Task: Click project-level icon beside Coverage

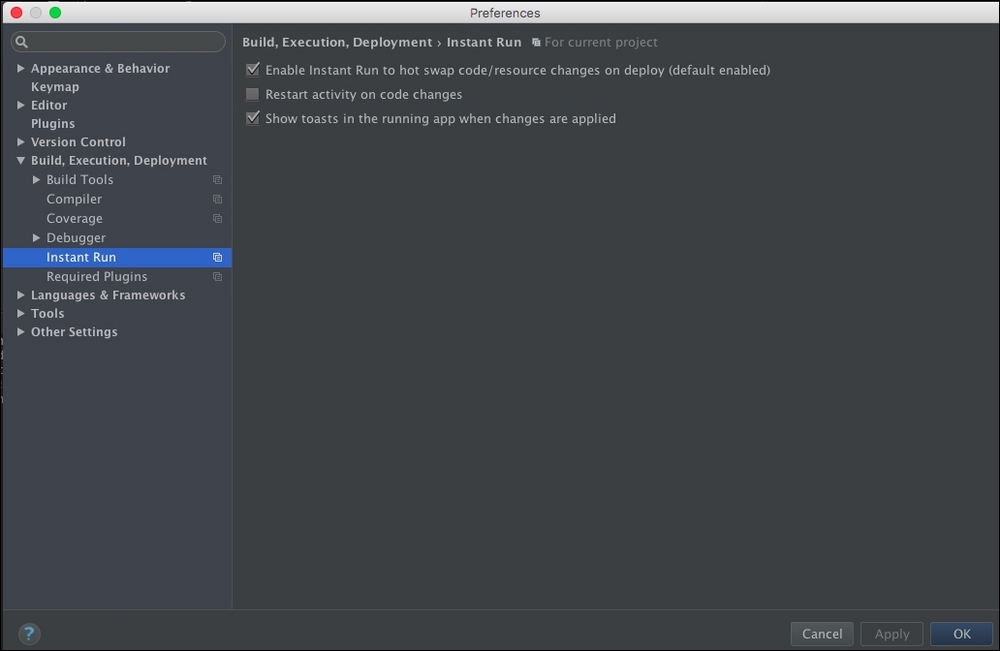Action: click(217, 219)
